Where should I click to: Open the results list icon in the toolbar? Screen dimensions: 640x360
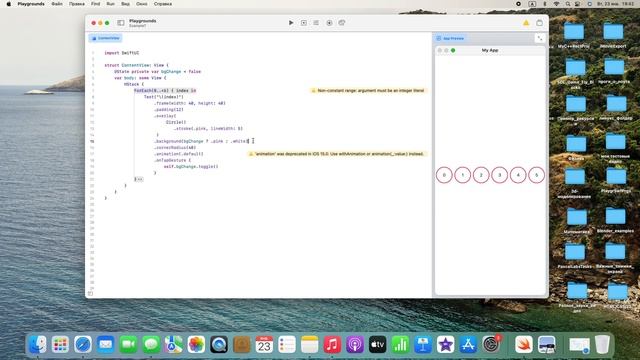[316, 23]
